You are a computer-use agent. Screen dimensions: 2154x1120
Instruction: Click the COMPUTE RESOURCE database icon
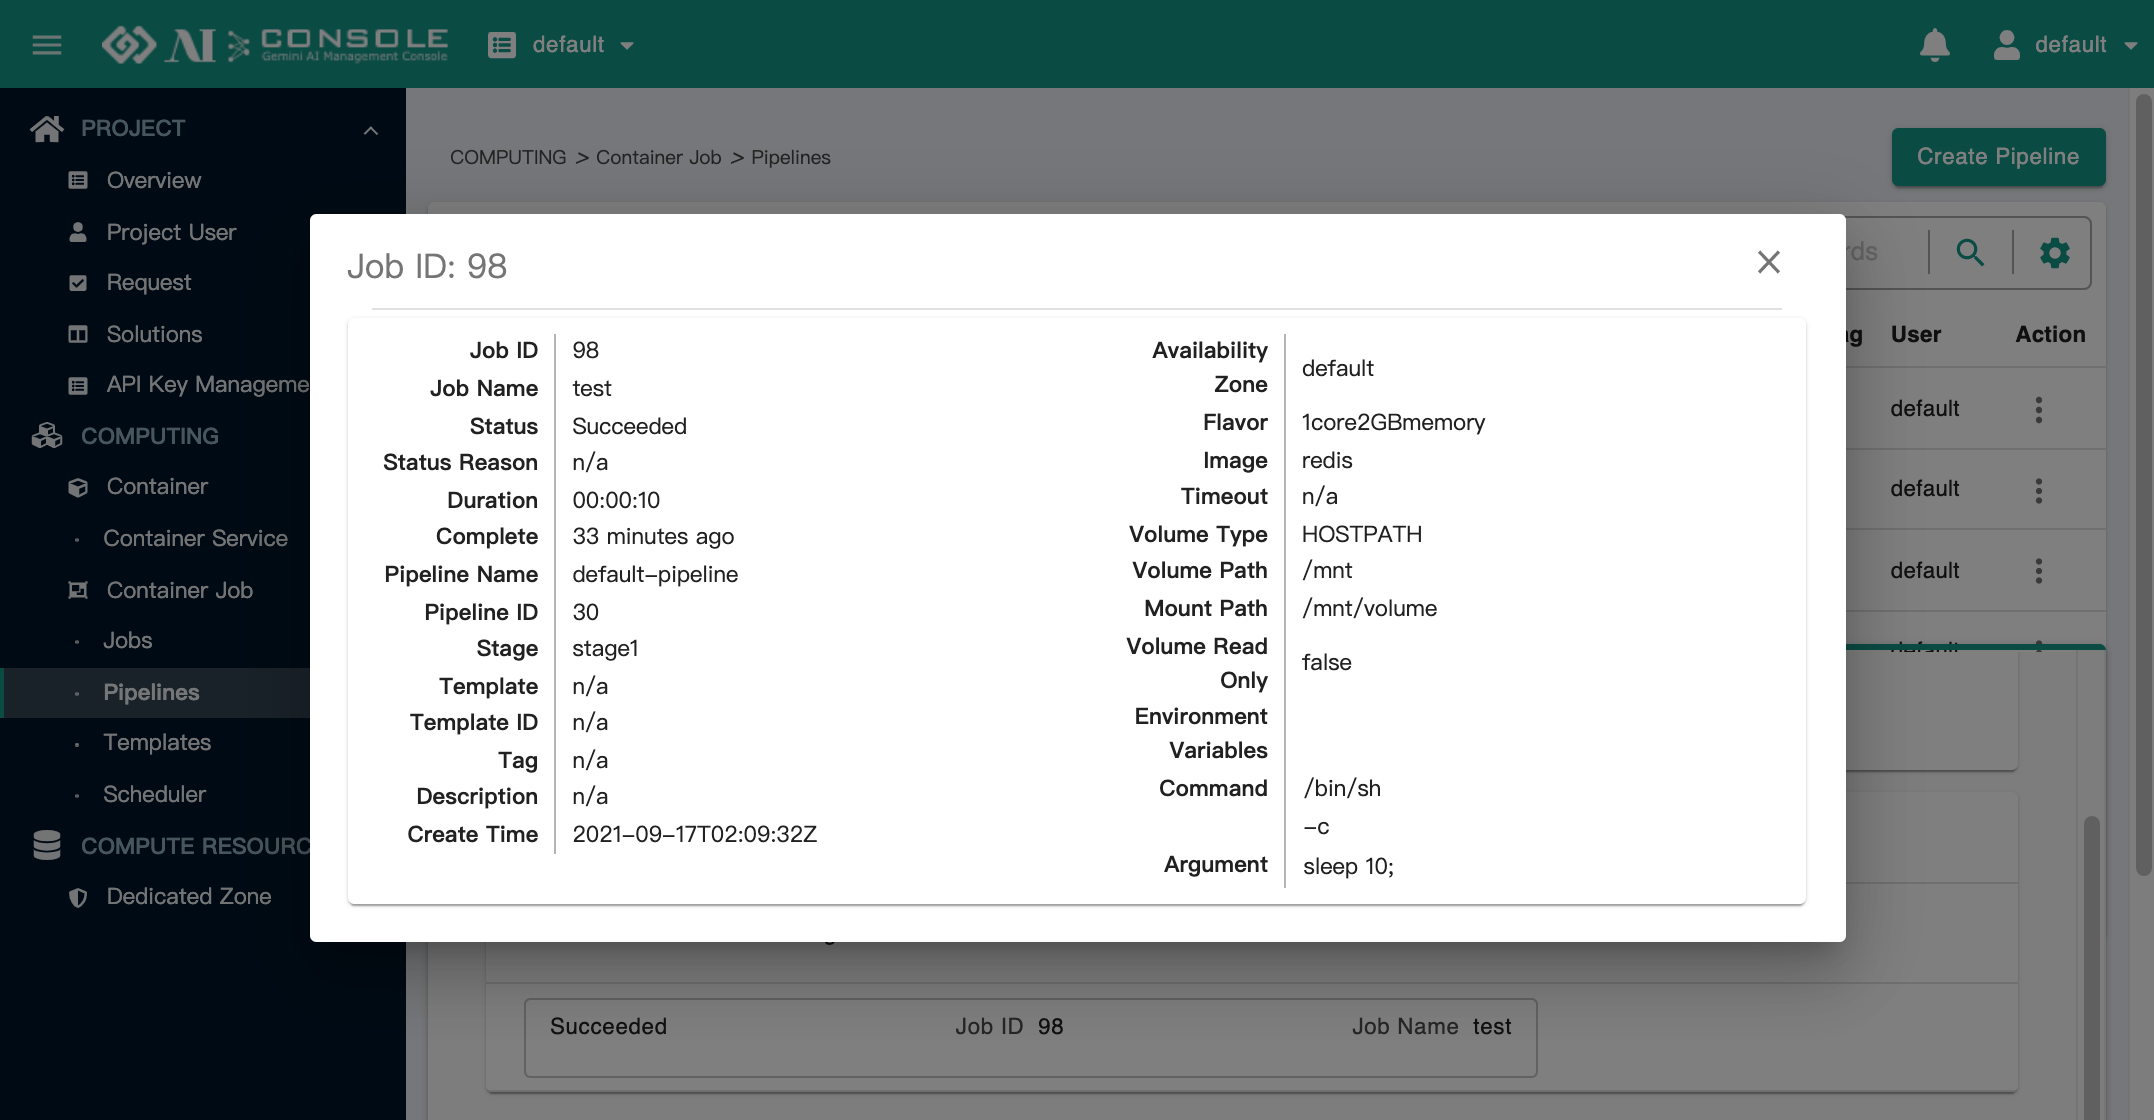click(x=47, y=845)
